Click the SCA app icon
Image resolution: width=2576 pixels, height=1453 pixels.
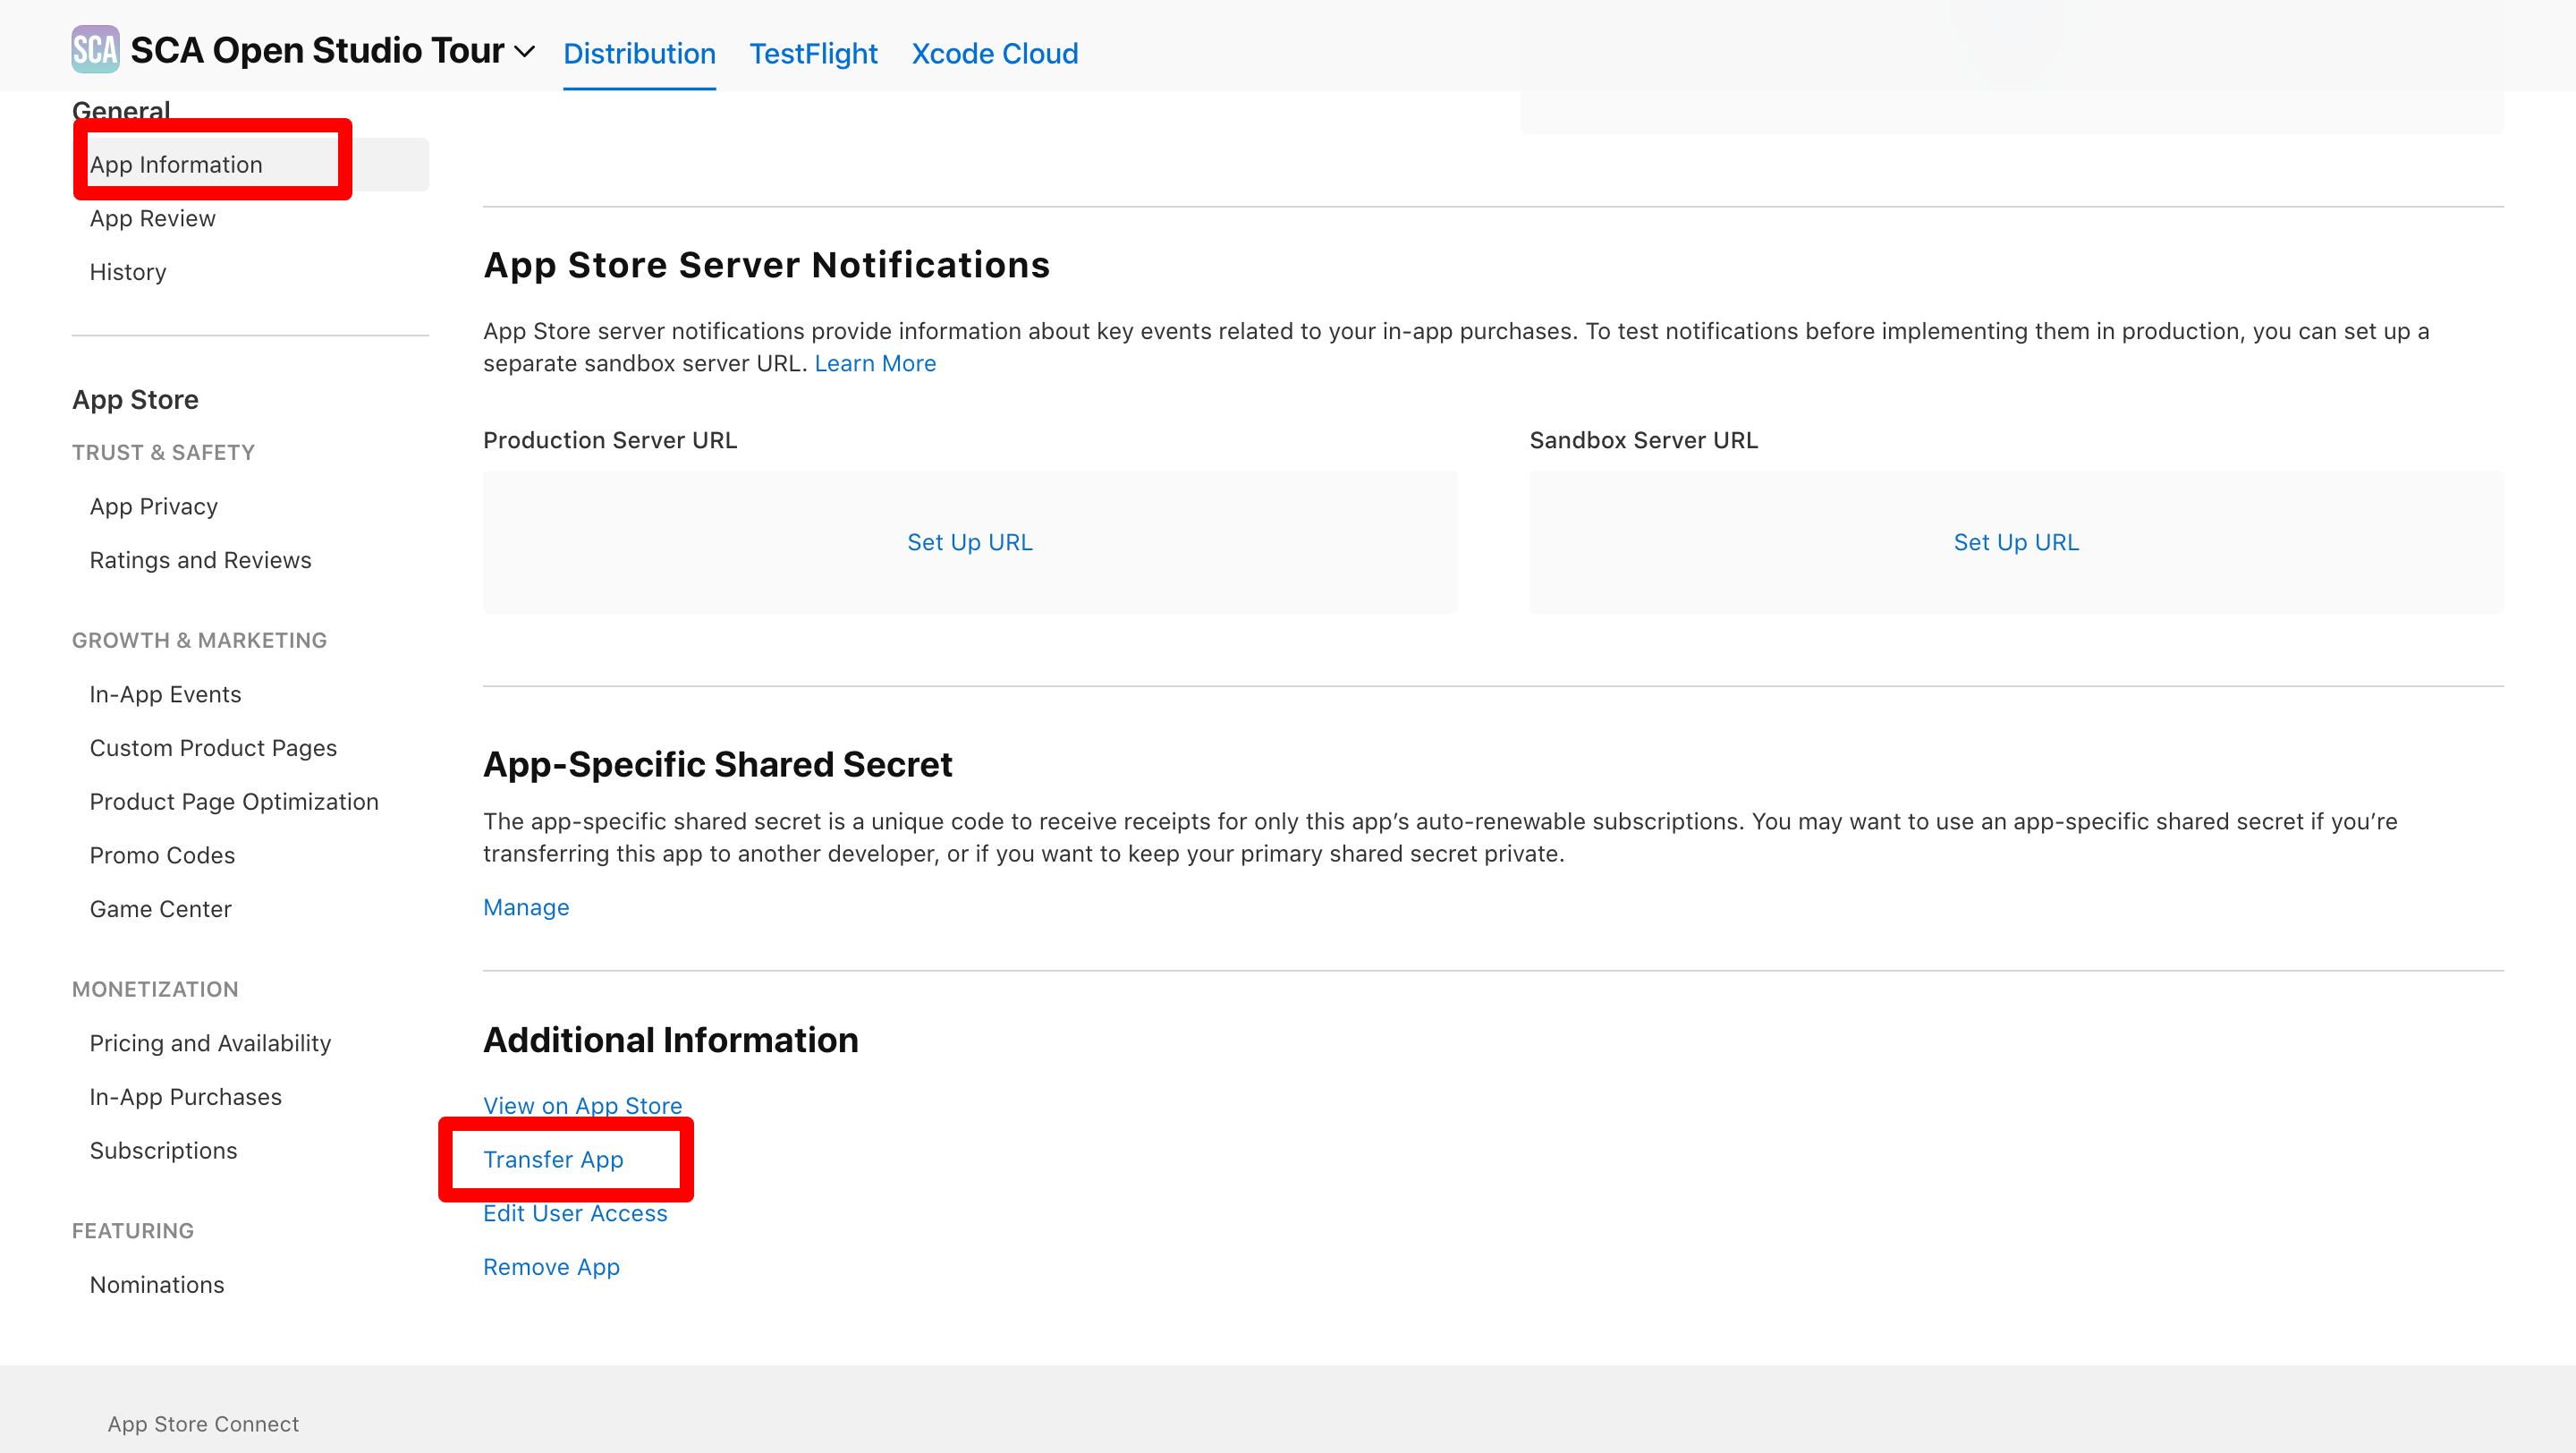point(95,50)
